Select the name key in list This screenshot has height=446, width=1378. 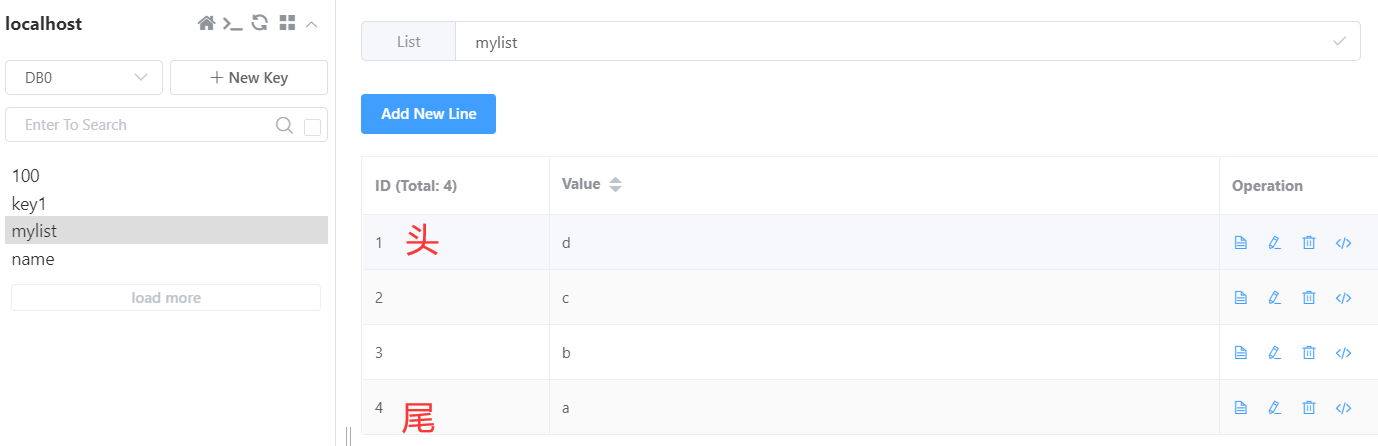pos(33,259)
